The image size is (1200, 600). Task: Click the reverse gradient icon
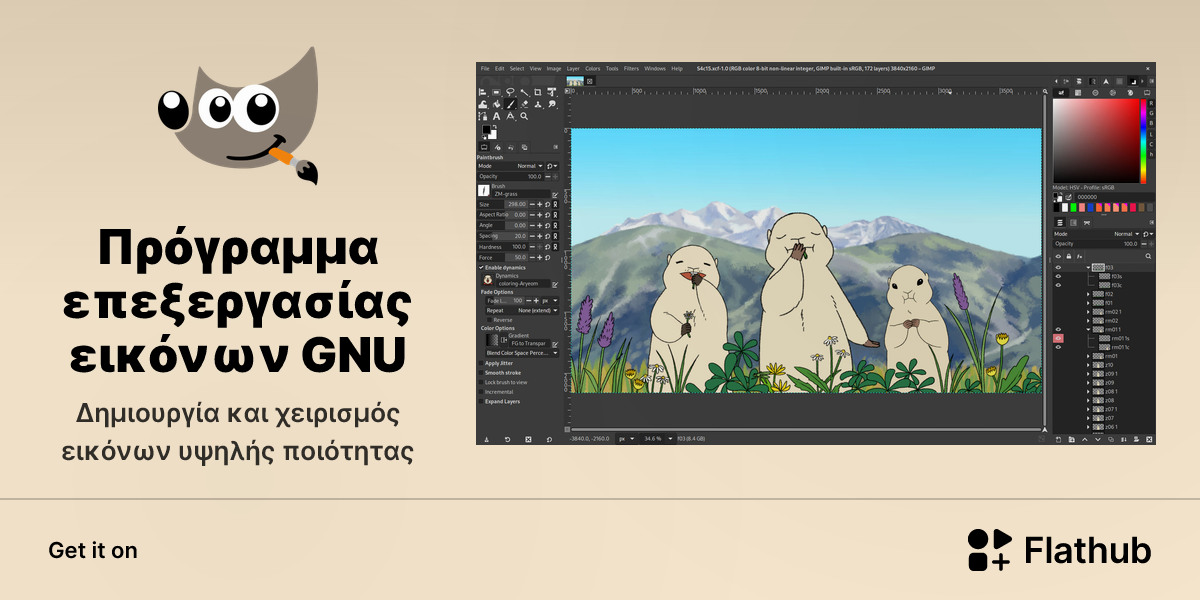[x=504, y=340]
